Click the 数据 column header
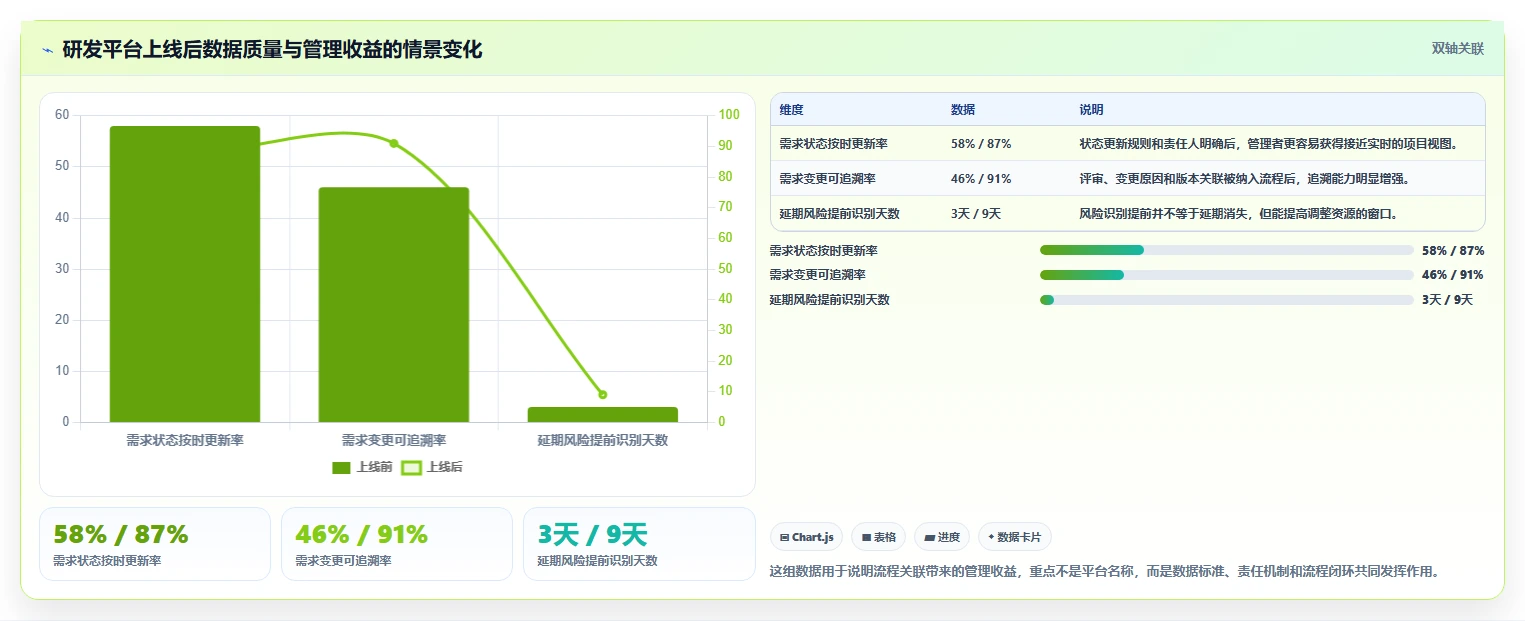 [x=963, y=110]
